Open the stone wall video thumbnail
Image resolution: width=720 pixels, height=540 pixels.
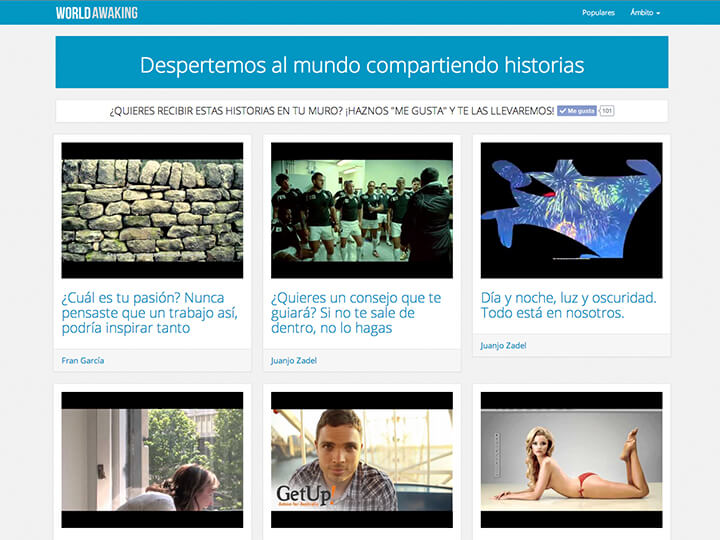(152, 210)
